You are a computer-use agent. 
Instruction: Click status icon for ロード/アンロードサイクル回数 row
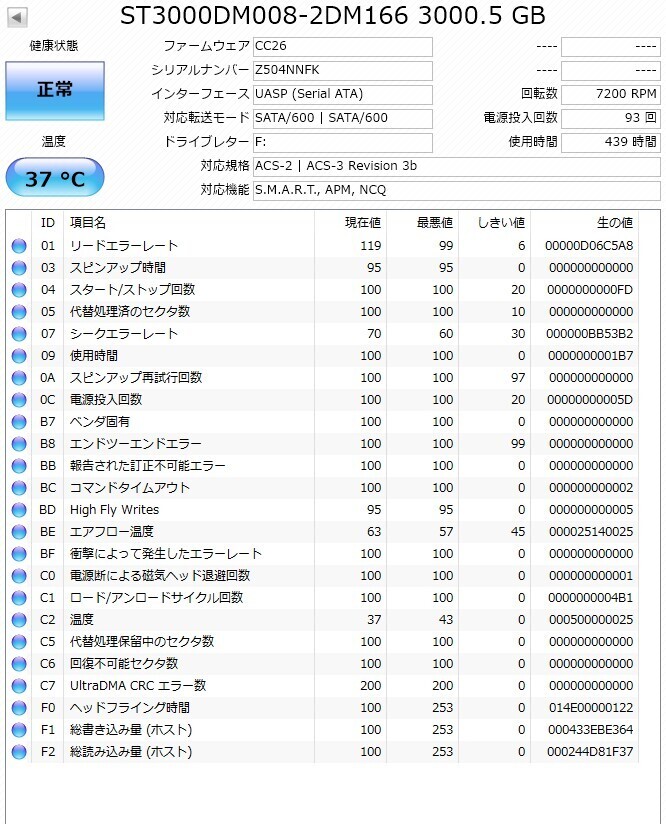tap(19, 598)
